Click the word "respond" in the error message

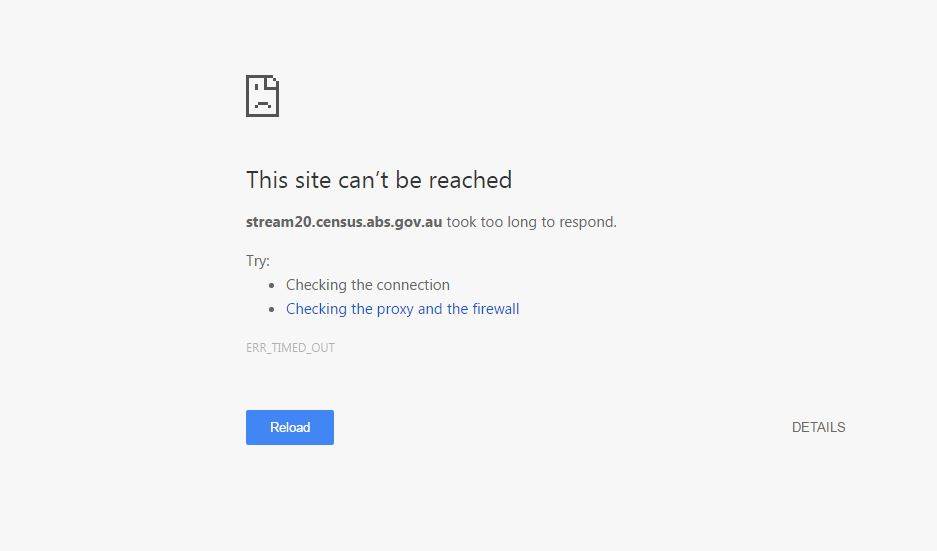590,222
